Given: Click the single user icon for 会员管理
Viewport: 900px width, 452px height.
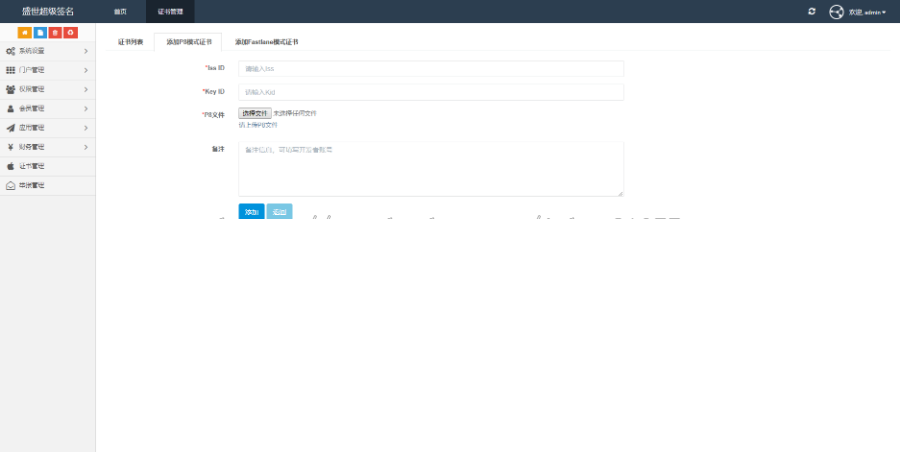Looking at the screenshot, I should 10,109.
